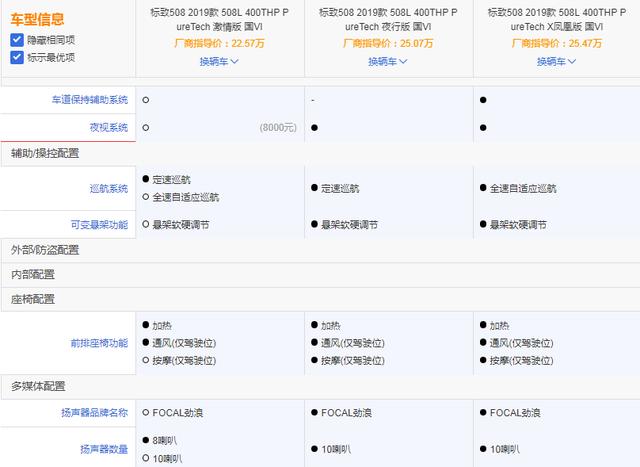Click 定速巡航 in 夜行版 column
The height and width of the screenshot is (467, 640).
coord(340,189)
